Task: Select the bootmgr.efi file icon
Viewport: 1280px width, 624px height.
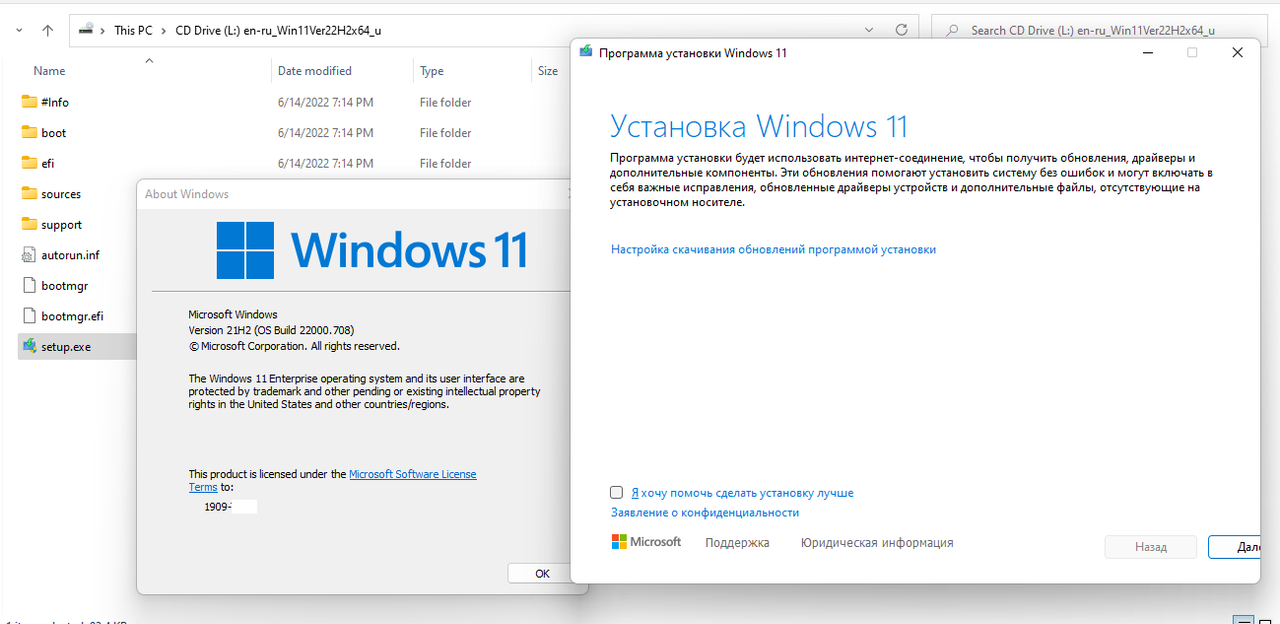Action: (x=29, y=316)
